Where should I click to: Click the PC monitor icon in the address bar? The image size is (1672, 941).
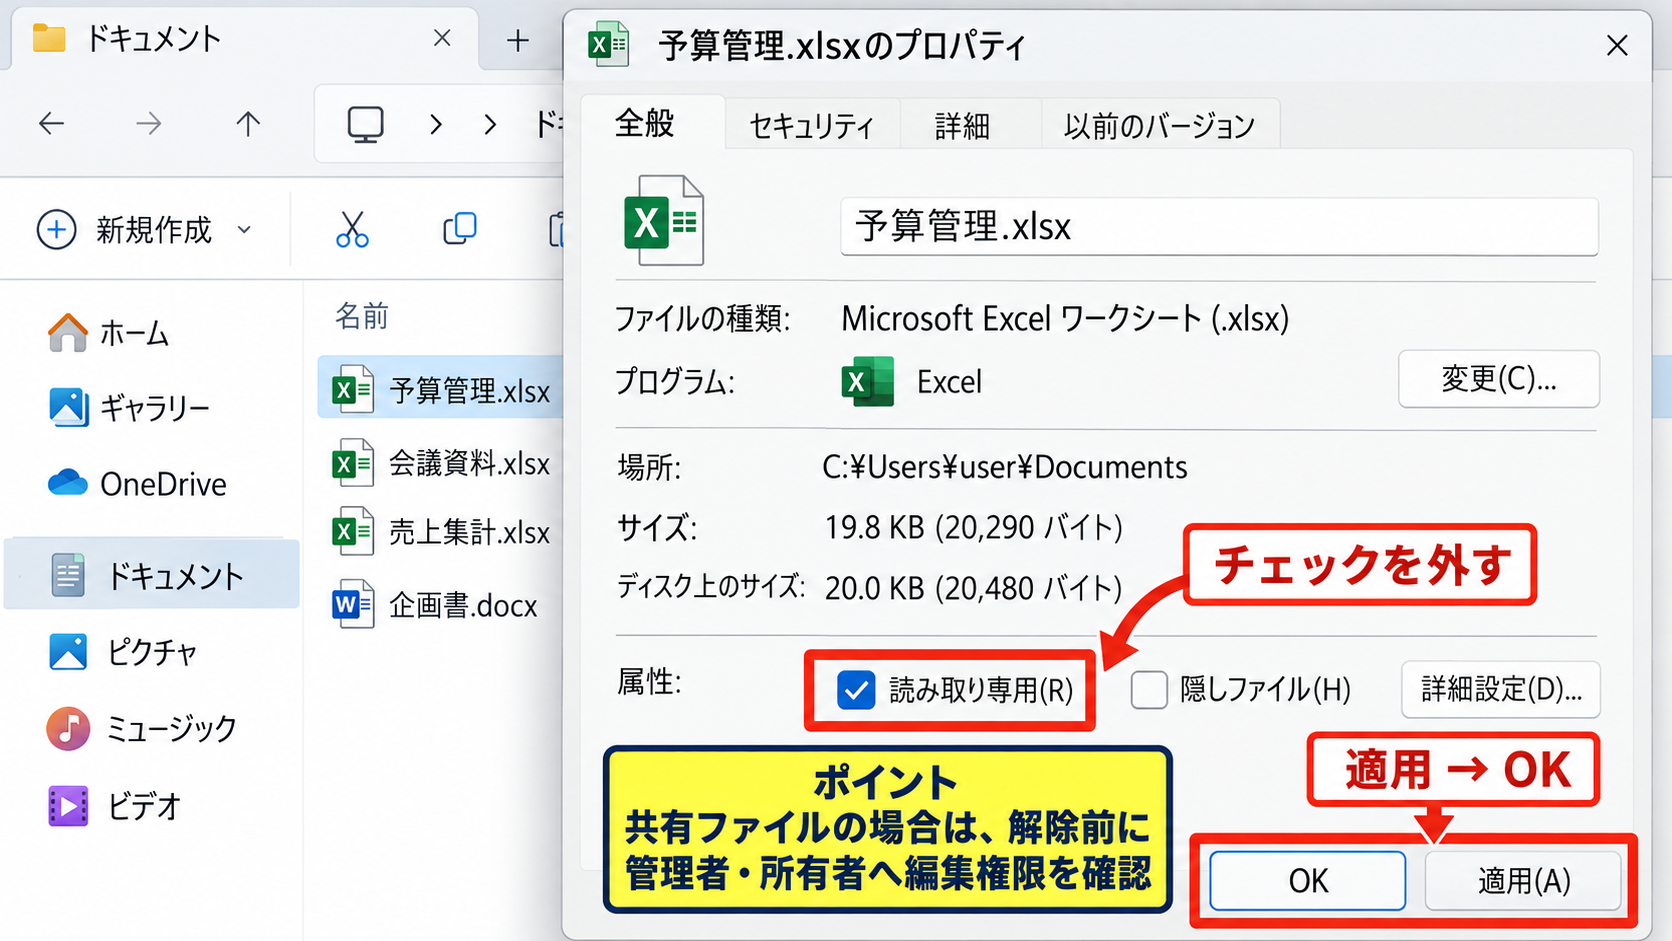pyautogui.click(x=365, y=125)
